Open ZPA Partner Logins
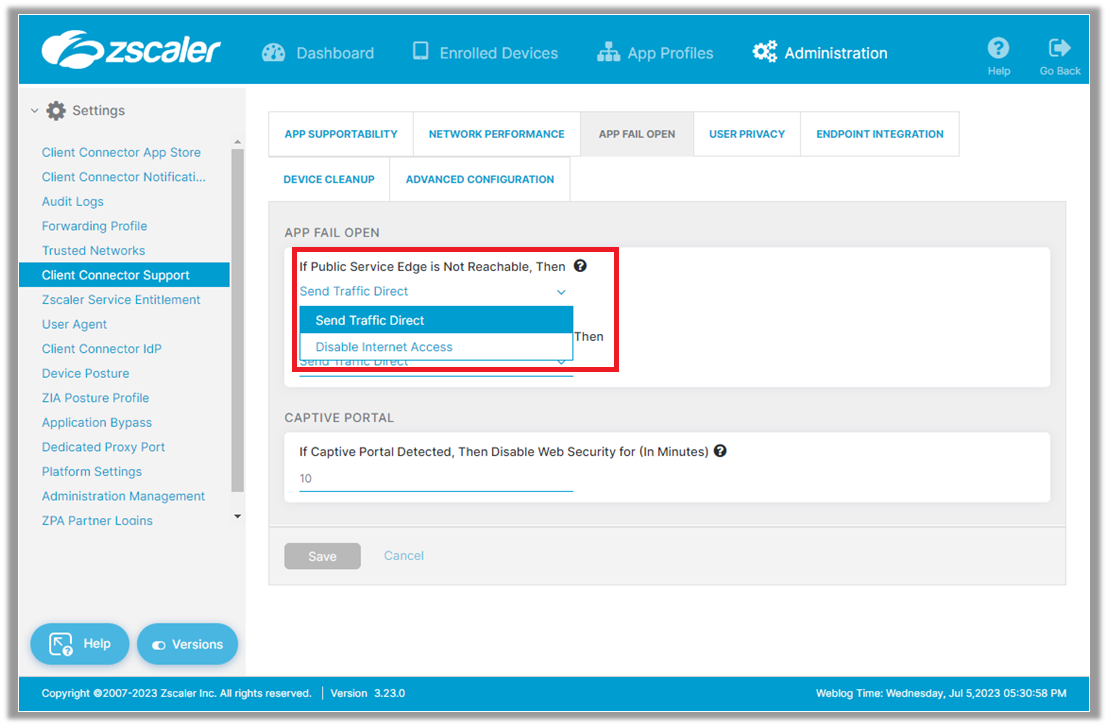 (x=97, y=521)
